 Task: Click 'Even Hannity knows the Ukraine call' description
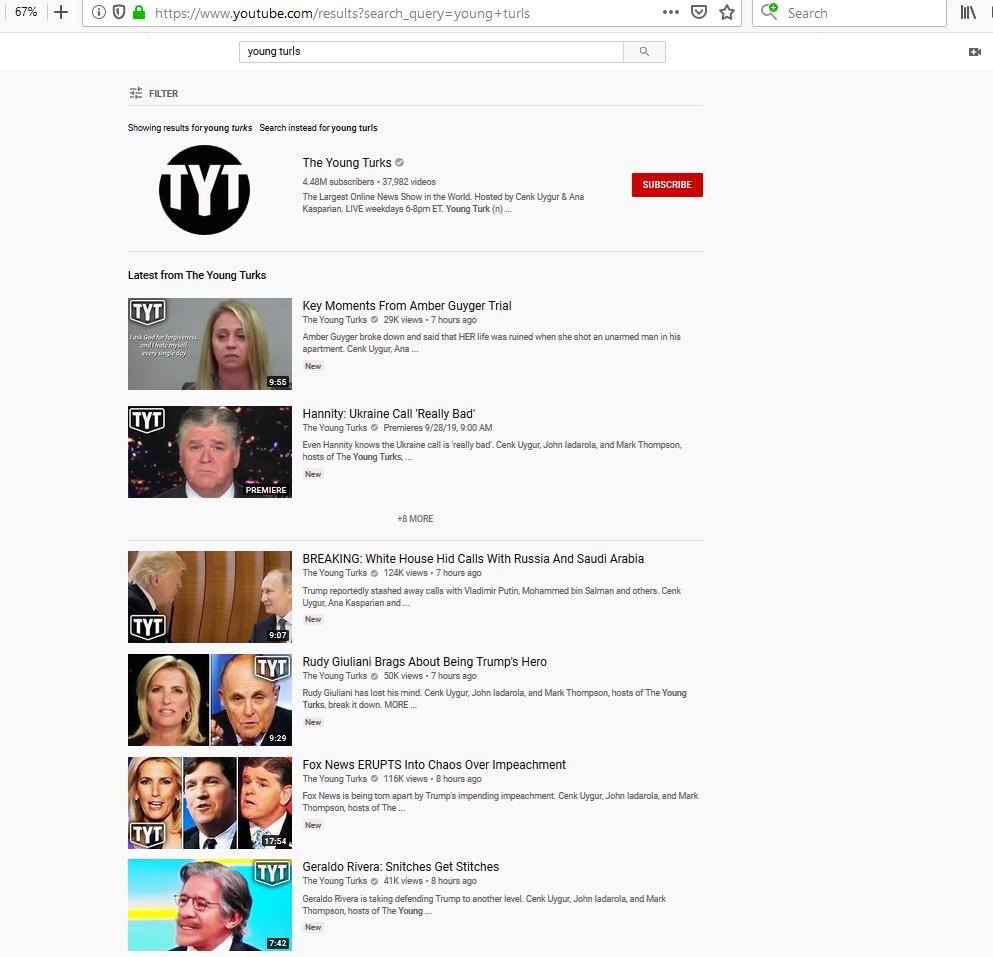point(491,451)
